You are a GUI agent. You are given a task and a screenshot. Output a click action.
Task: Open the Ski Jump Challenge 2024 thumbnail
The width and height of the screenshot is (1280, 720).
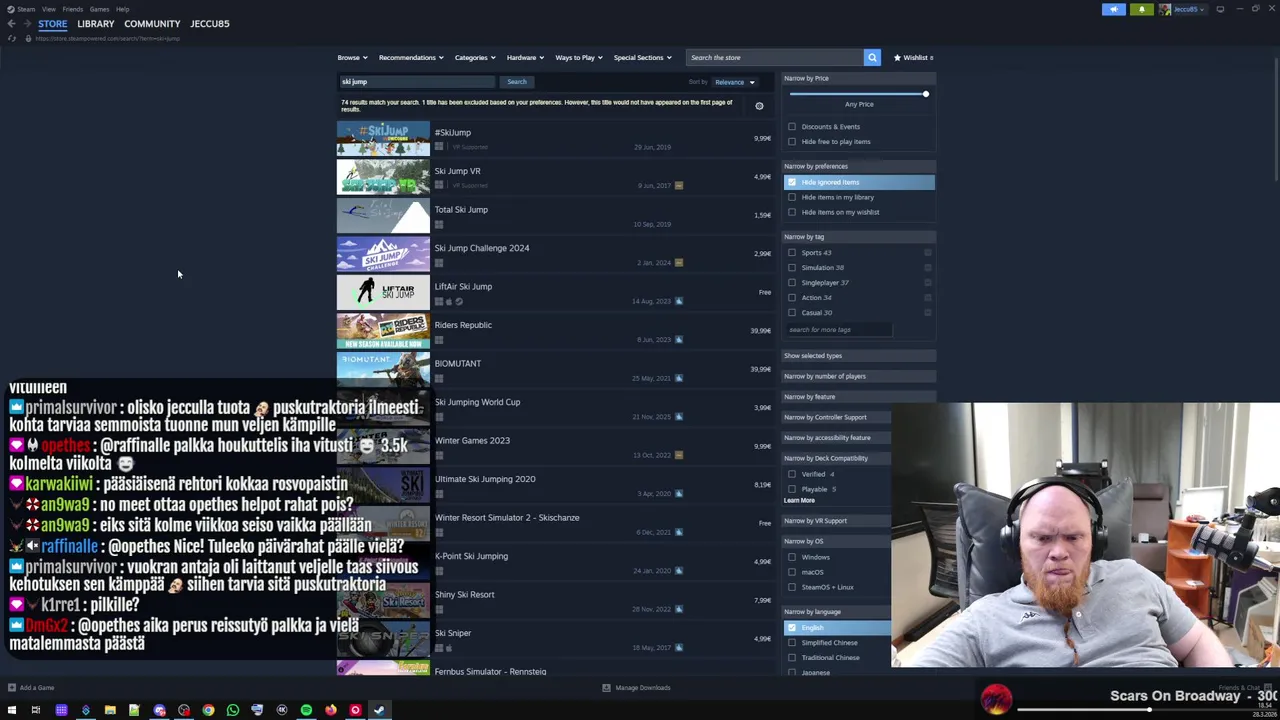click(383, 254)
